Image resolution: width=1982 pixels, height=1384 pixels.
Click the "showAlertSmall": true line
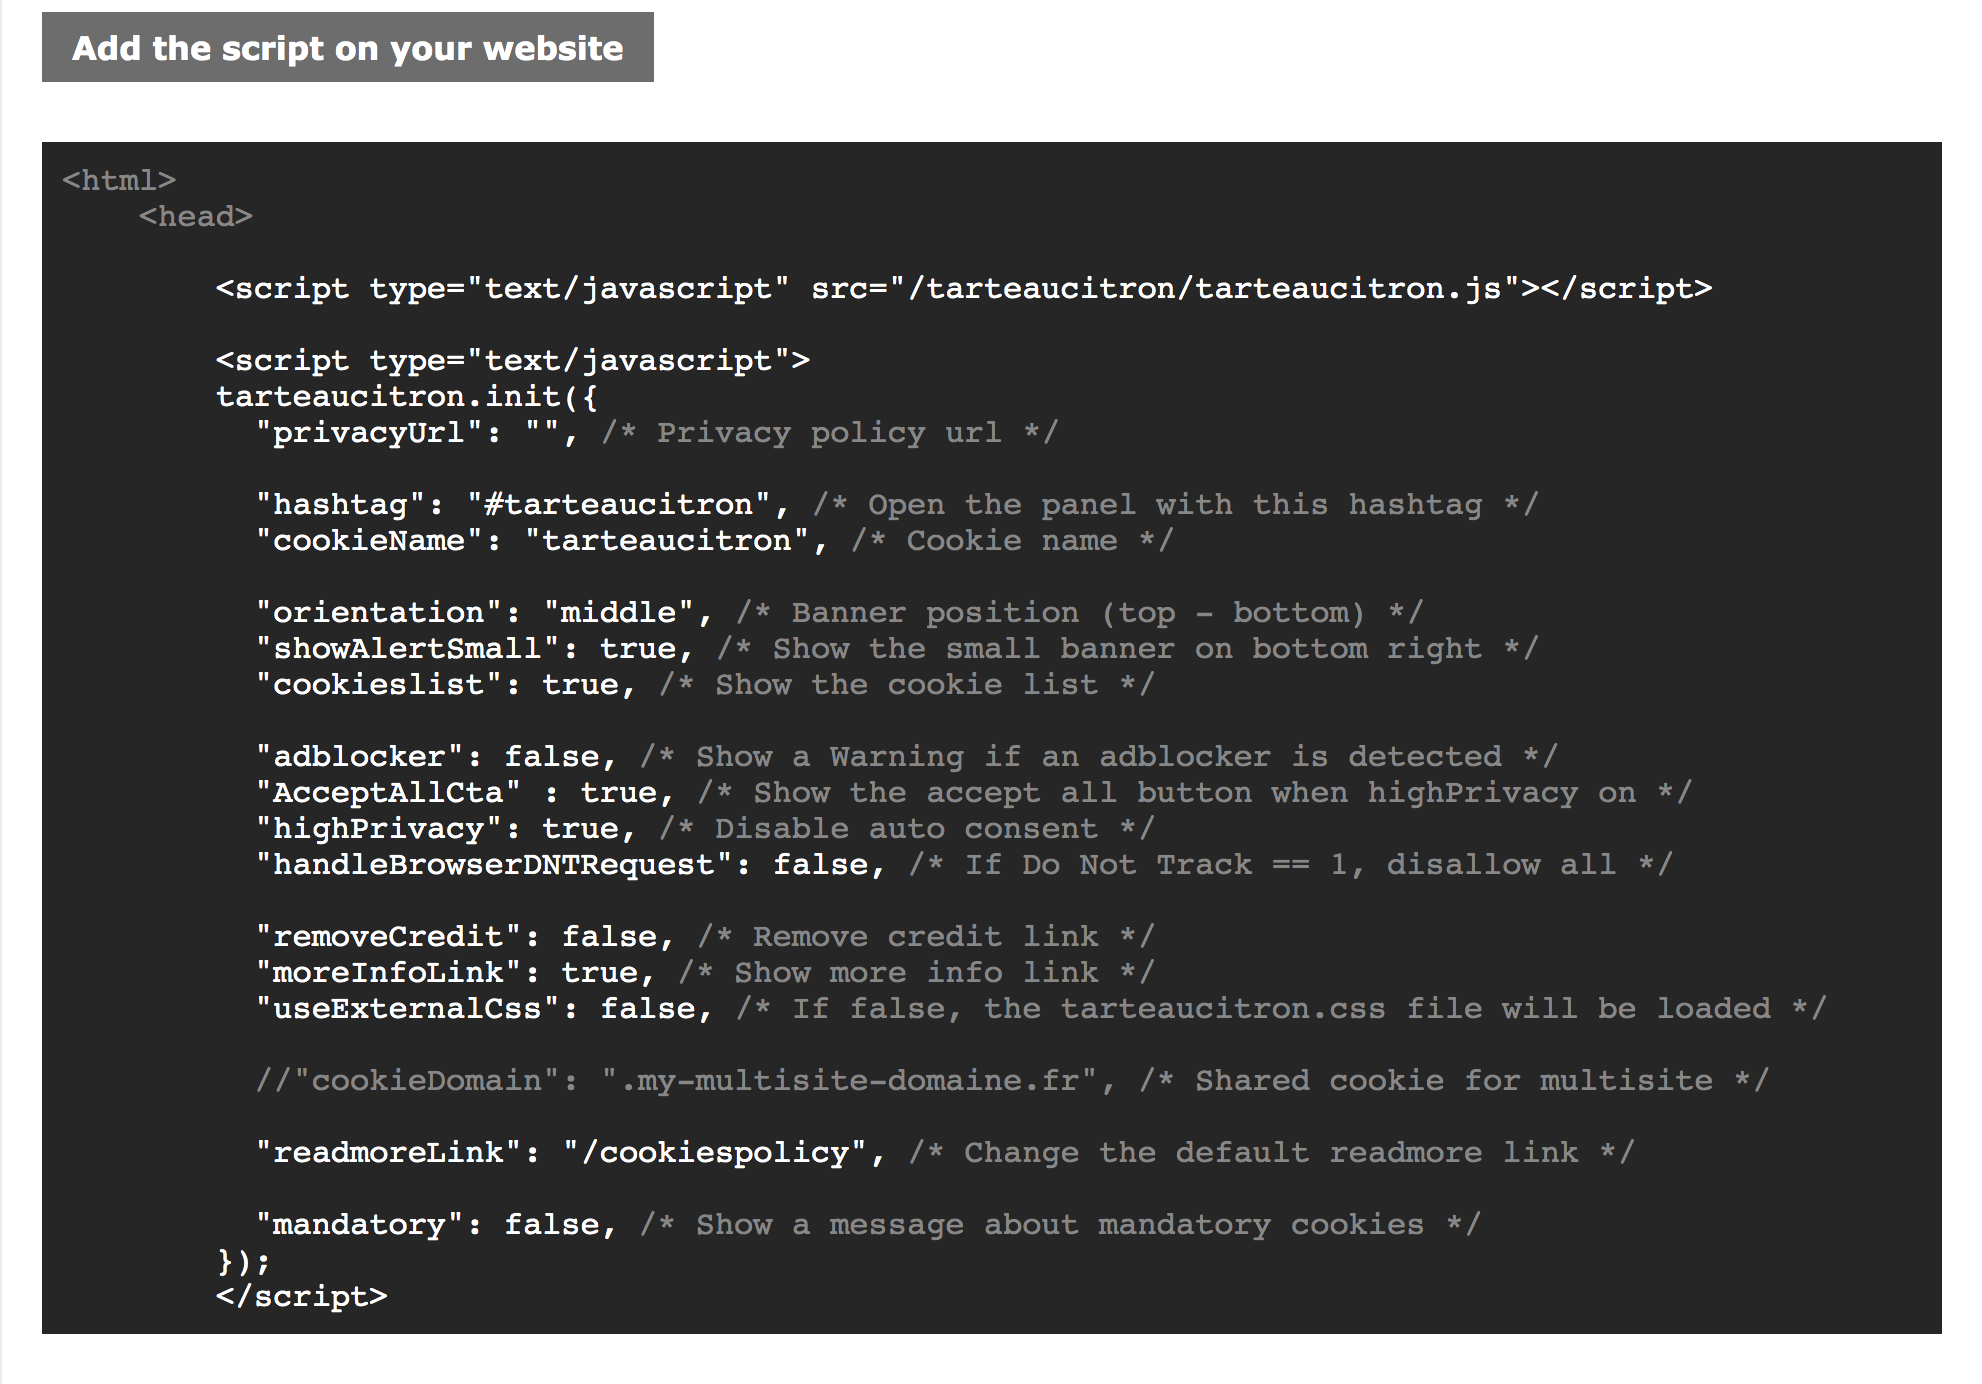coord(896,648)
